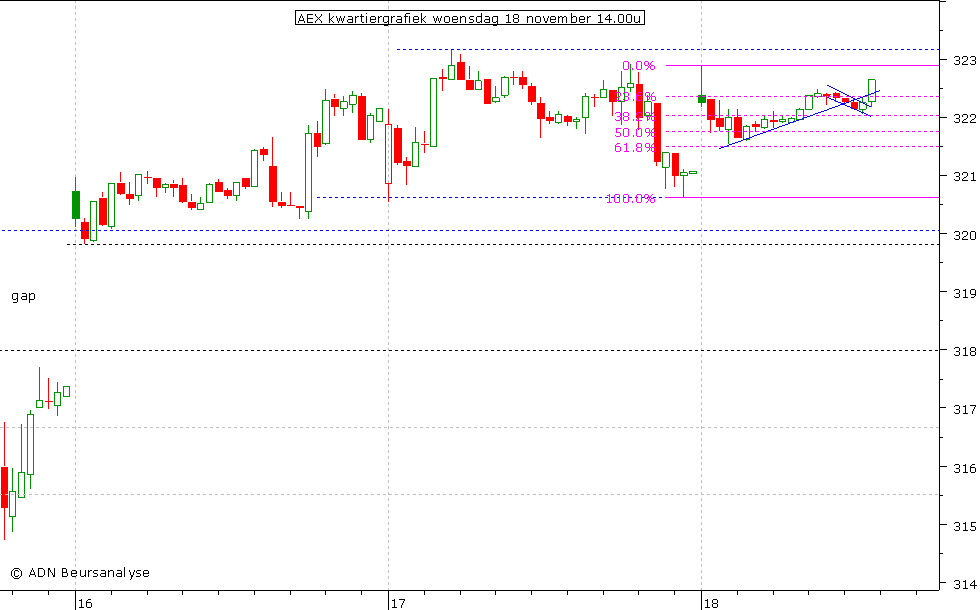Click the price axis label 319
This screenshot has width=980, height=610.
click(x=964, y=293)
